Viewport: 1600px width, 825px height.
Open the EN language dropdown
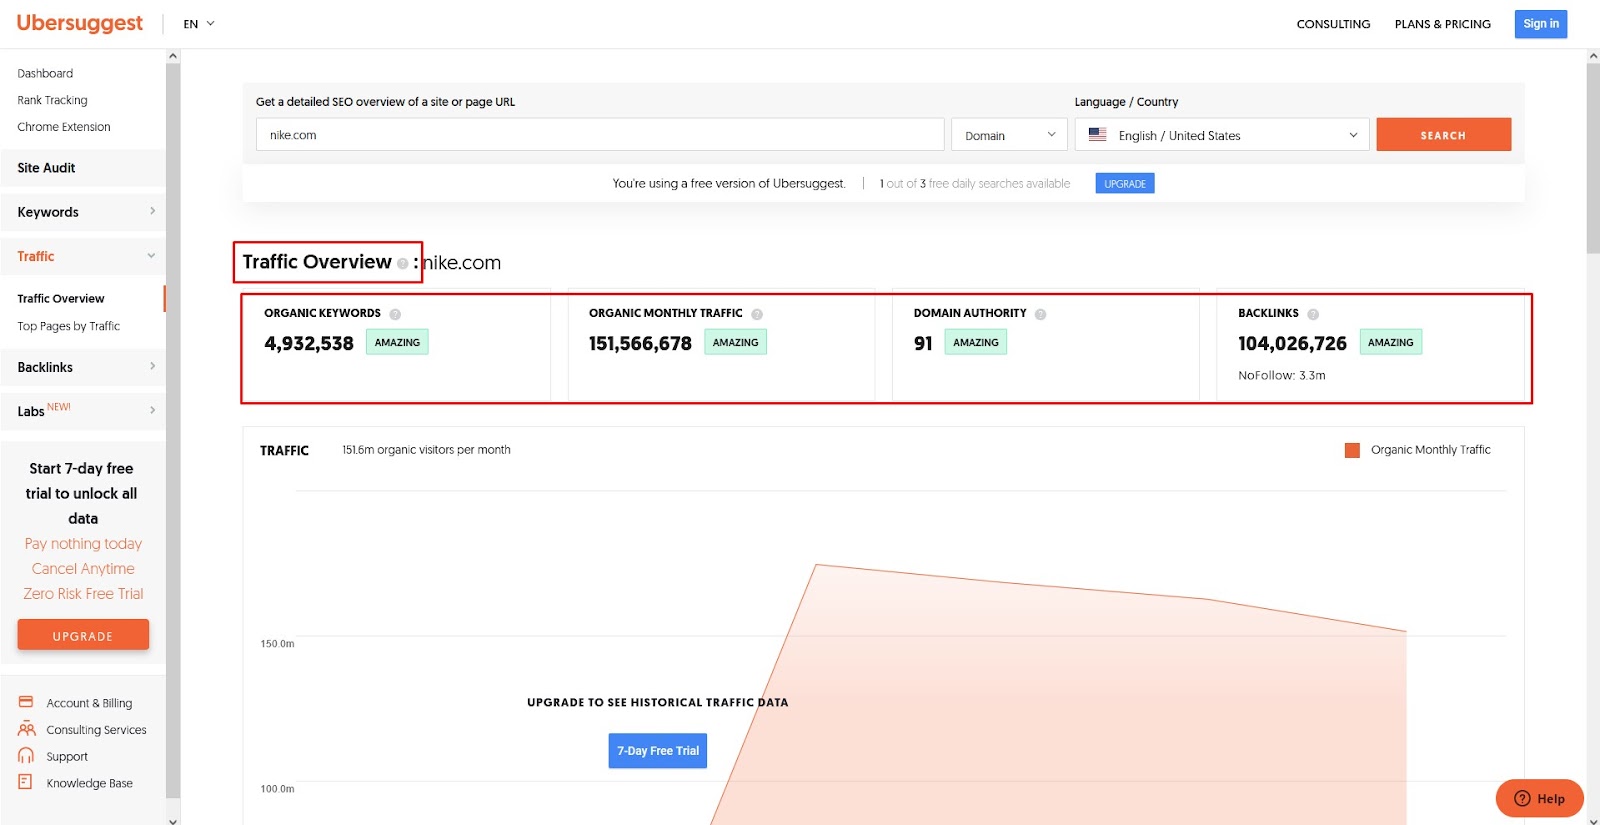[x=199, y=24]
